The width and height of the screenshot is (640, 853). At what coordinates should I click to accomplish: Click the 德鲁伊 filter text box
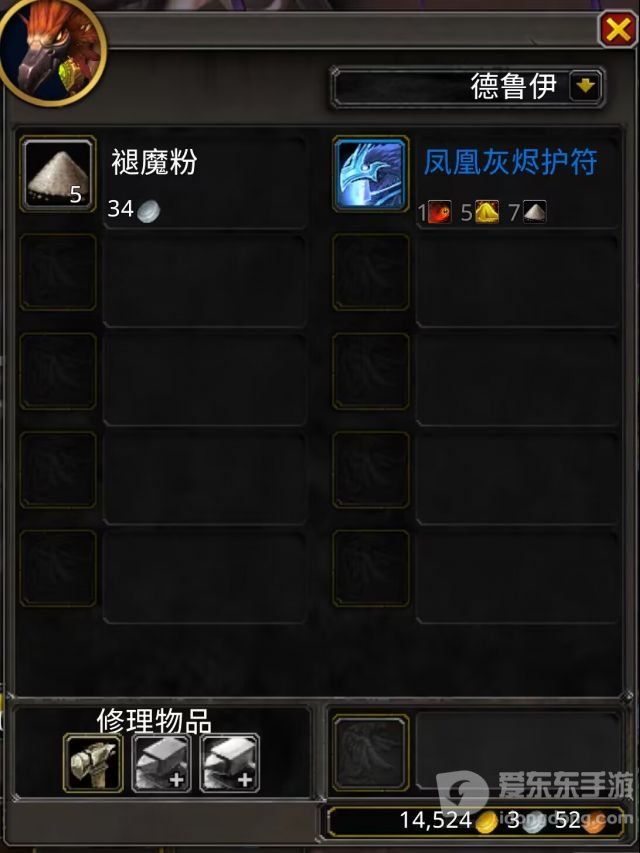tap(468, 87)
